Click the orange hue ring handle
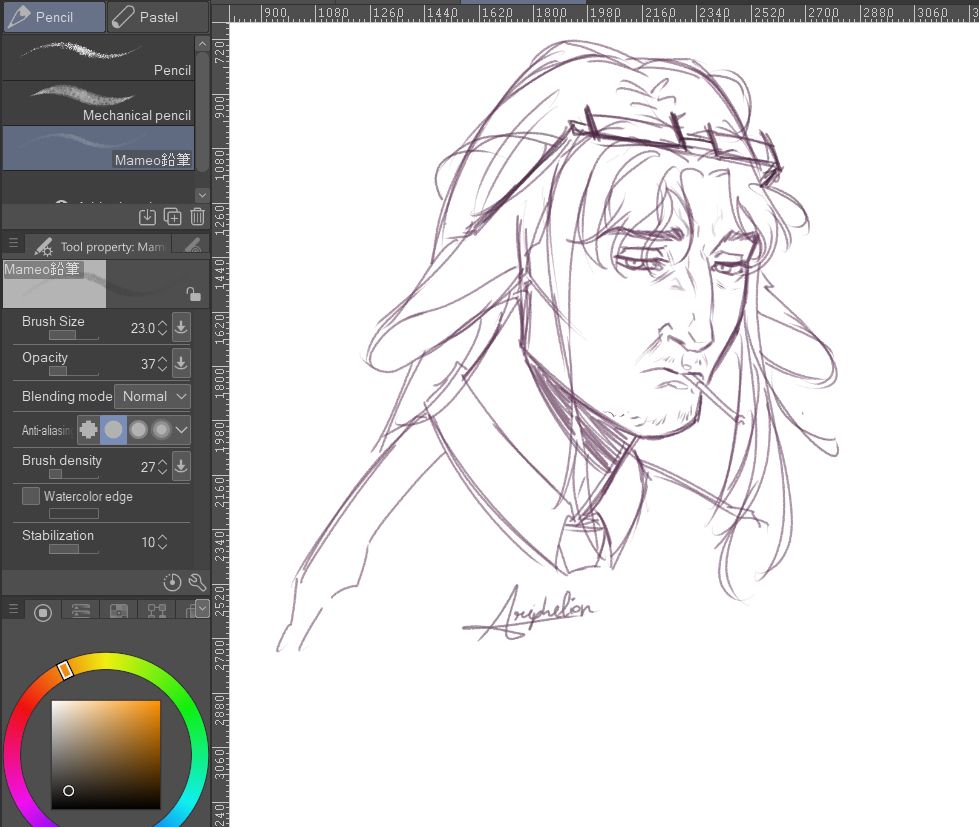 pos(65,670)
